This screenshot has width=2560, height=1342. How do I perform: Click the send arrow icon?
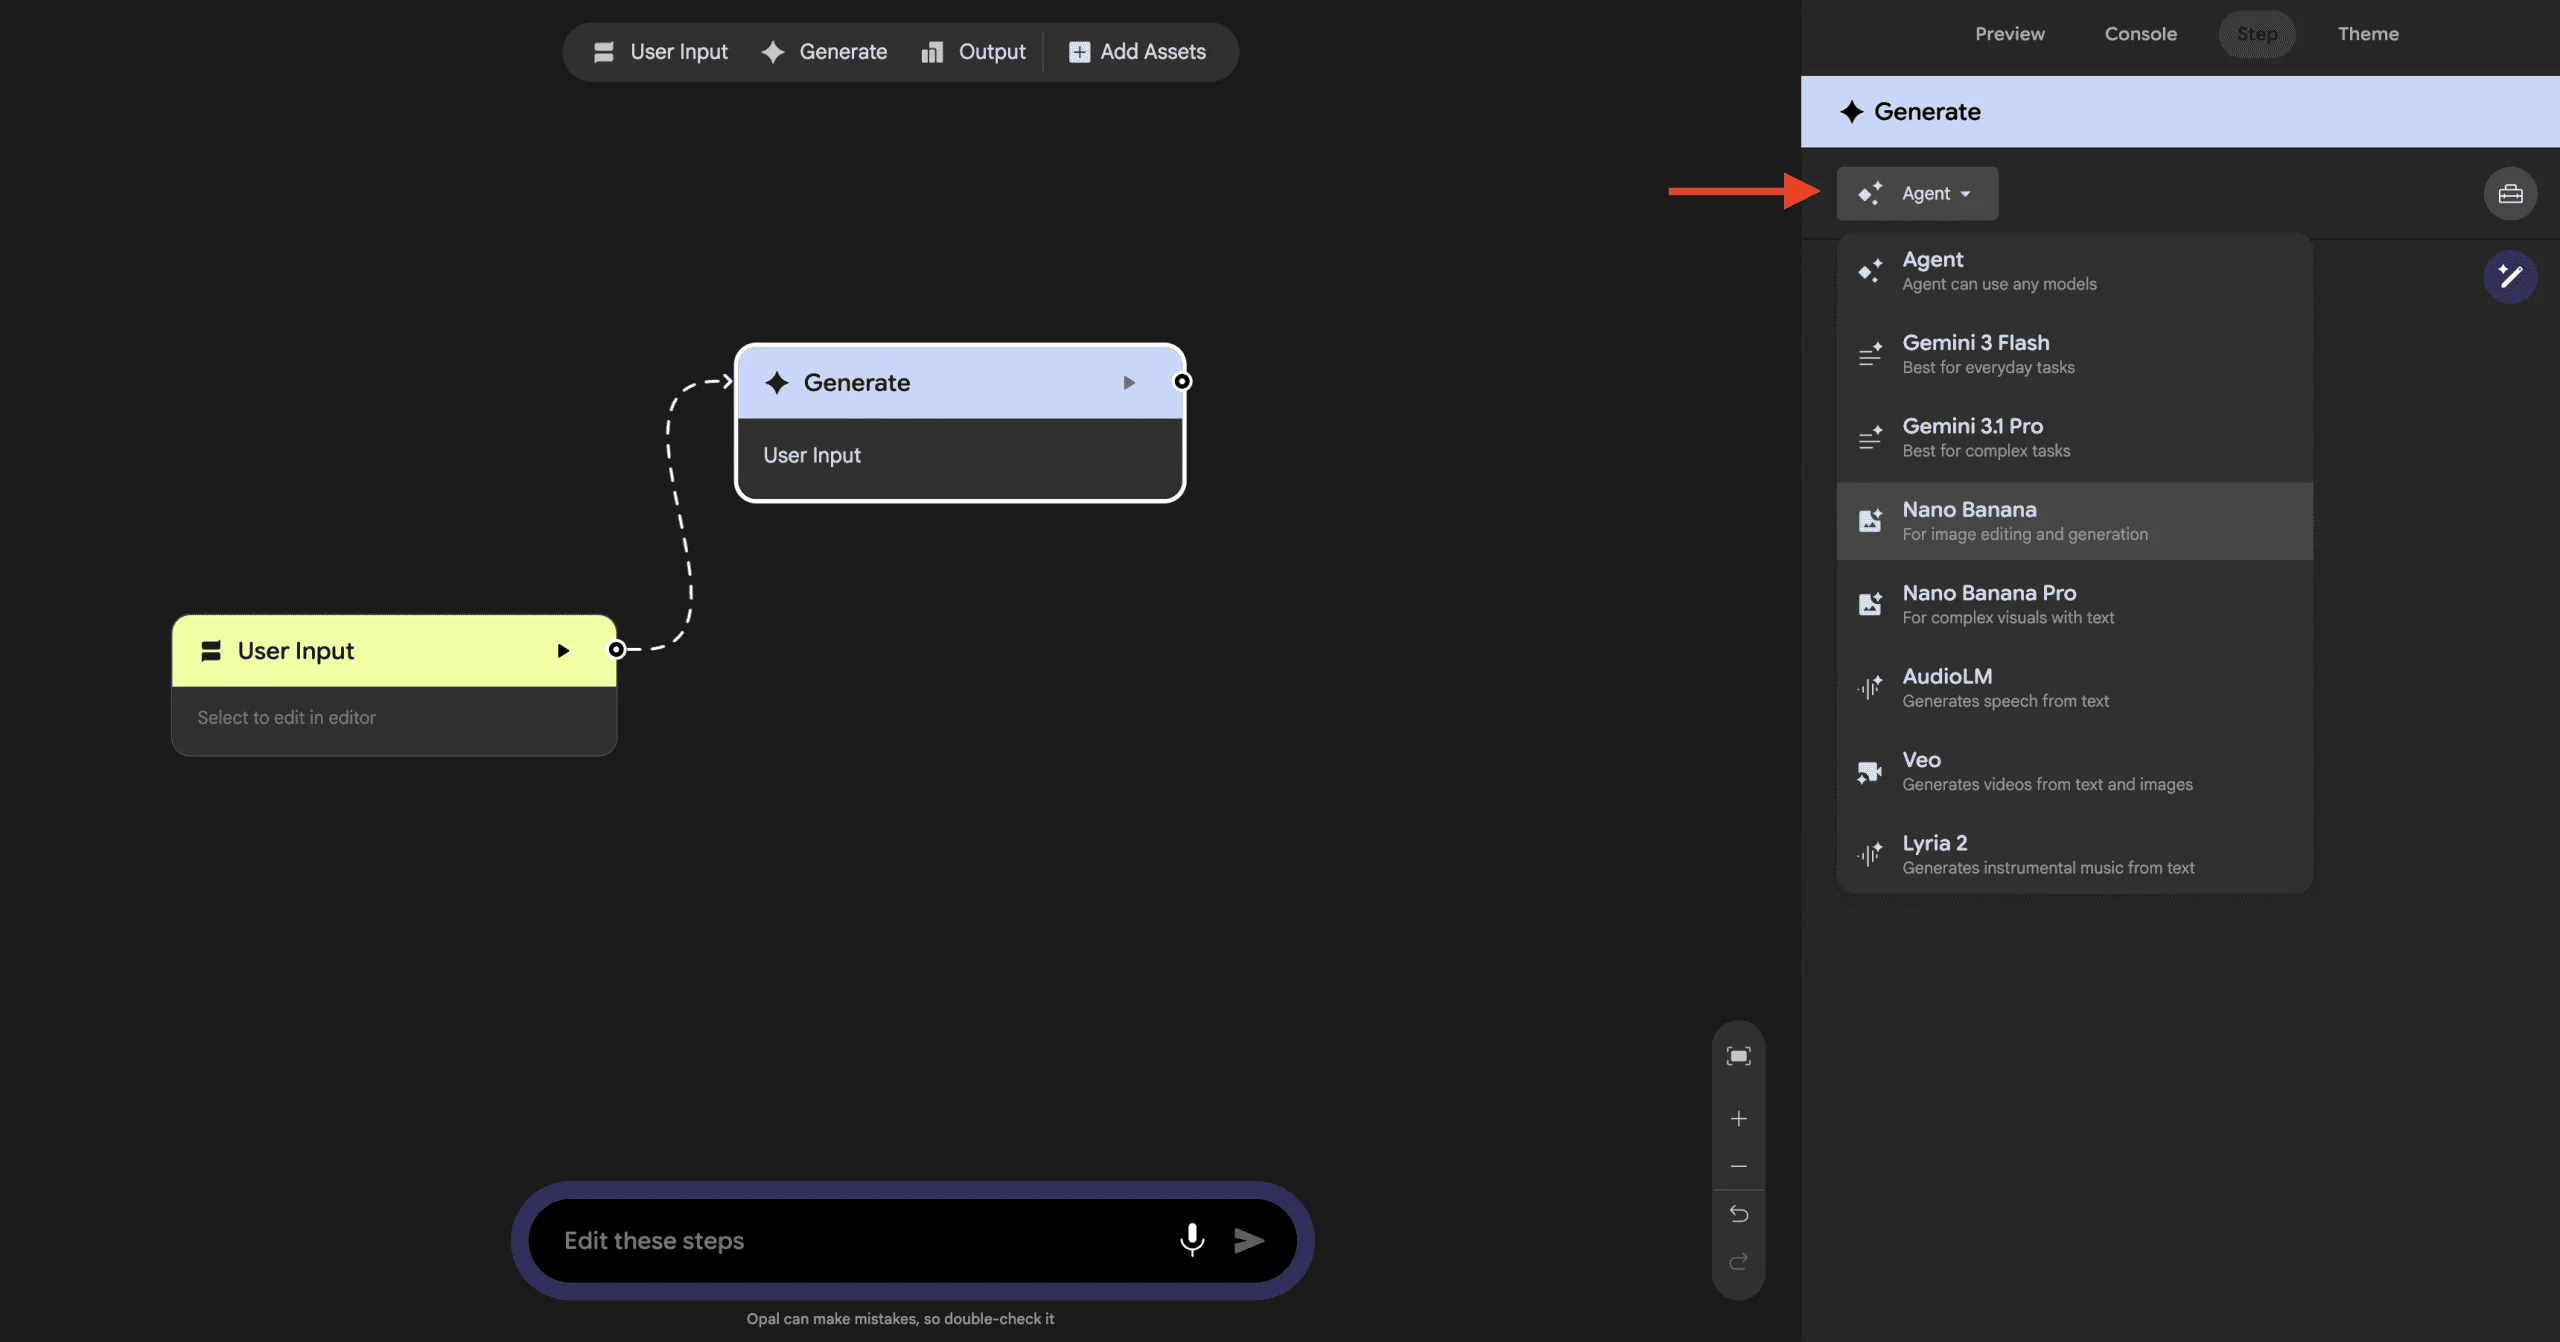click(x=1249, y=1241)
